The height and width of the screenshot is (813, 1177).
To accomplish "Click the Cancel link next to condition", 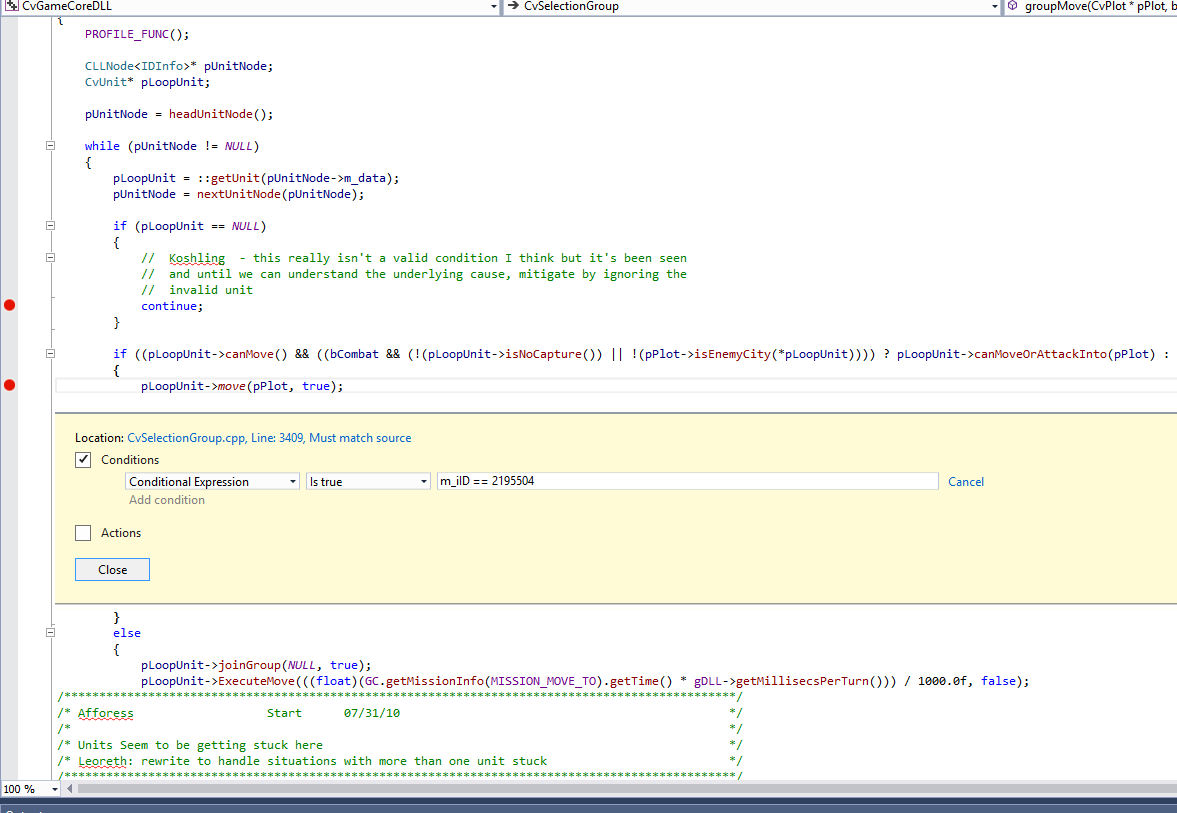I will (x=966, y=482).
